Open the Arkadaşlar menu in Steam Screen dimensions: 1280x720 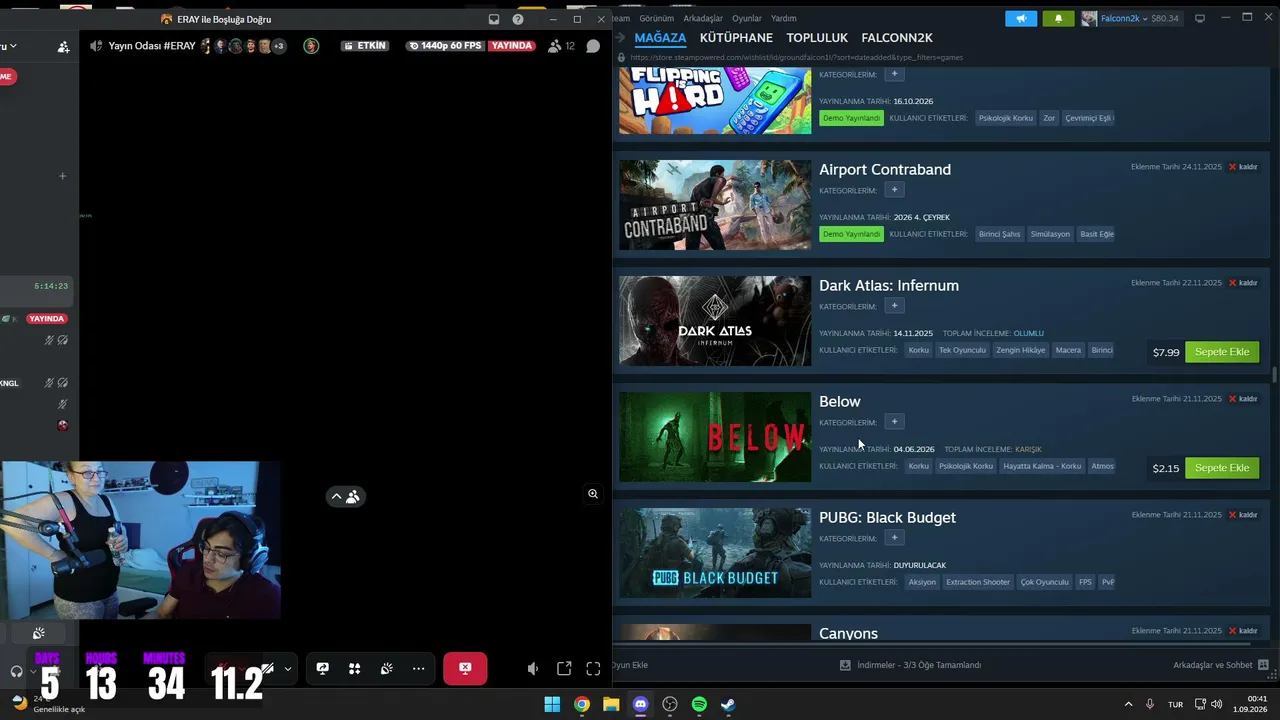coord(702,18)
